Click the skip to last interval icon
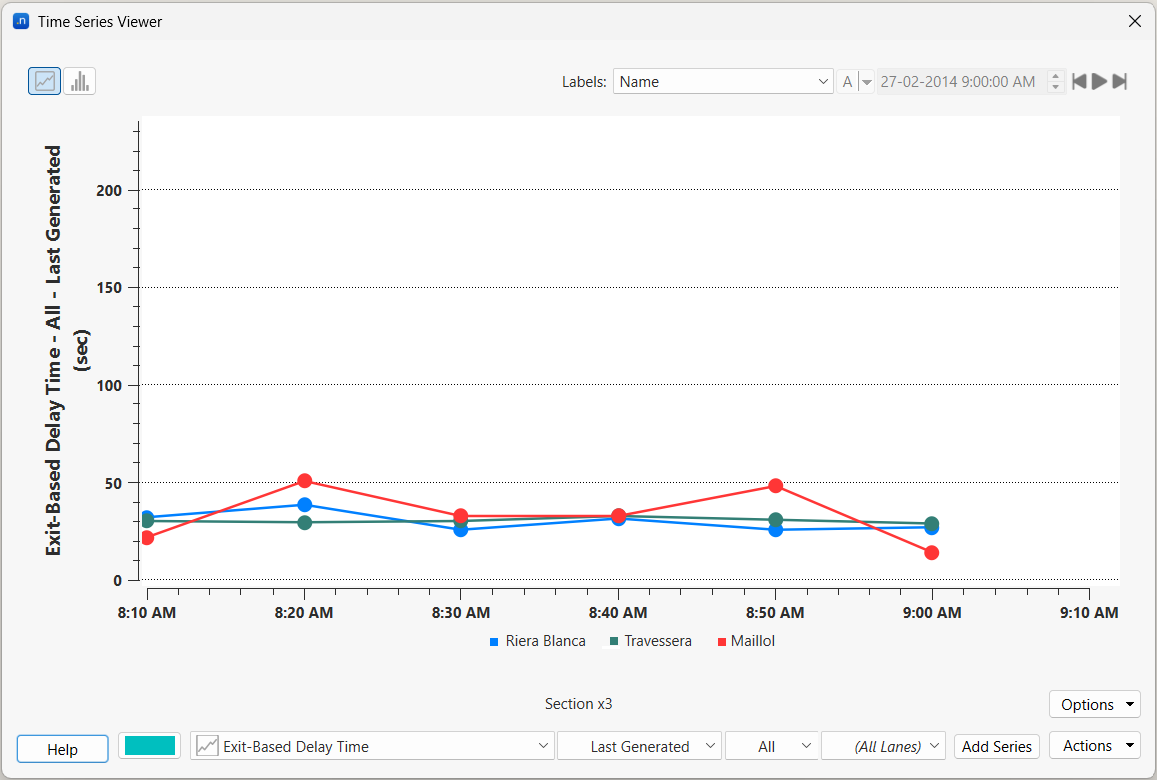Viewport: 1157px width, 780px height. [x=1120, y=82]
